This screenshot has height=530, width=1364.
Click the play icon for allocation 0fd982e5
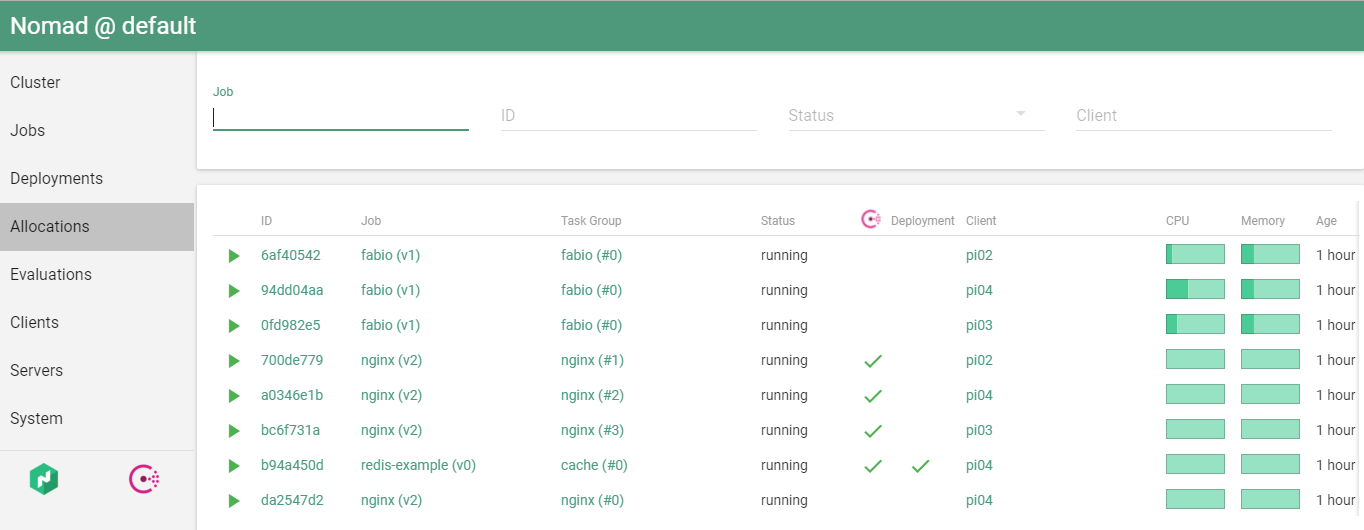coord(234,326)
